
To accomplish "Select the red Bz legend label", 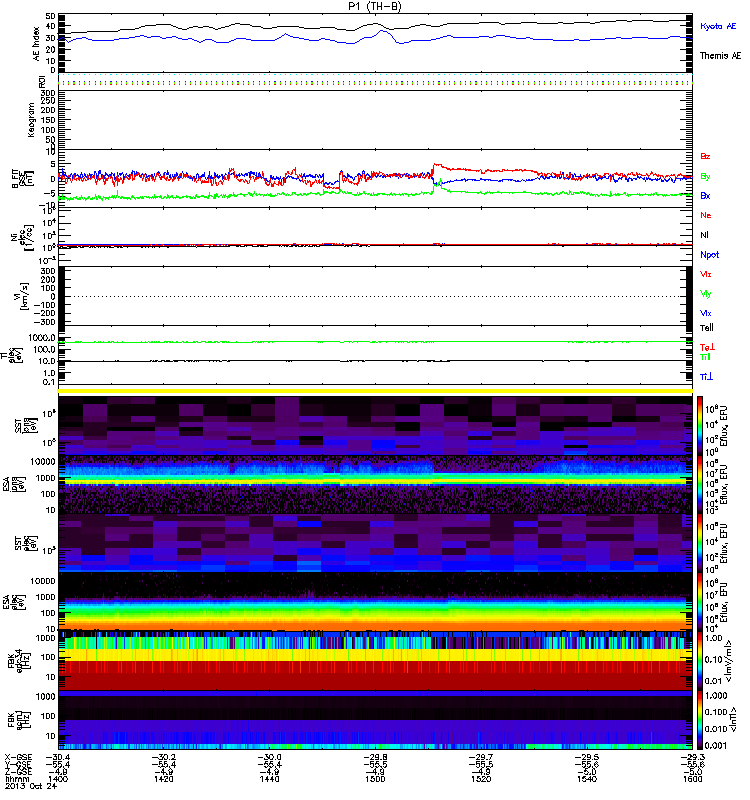I will pos(706,157).
